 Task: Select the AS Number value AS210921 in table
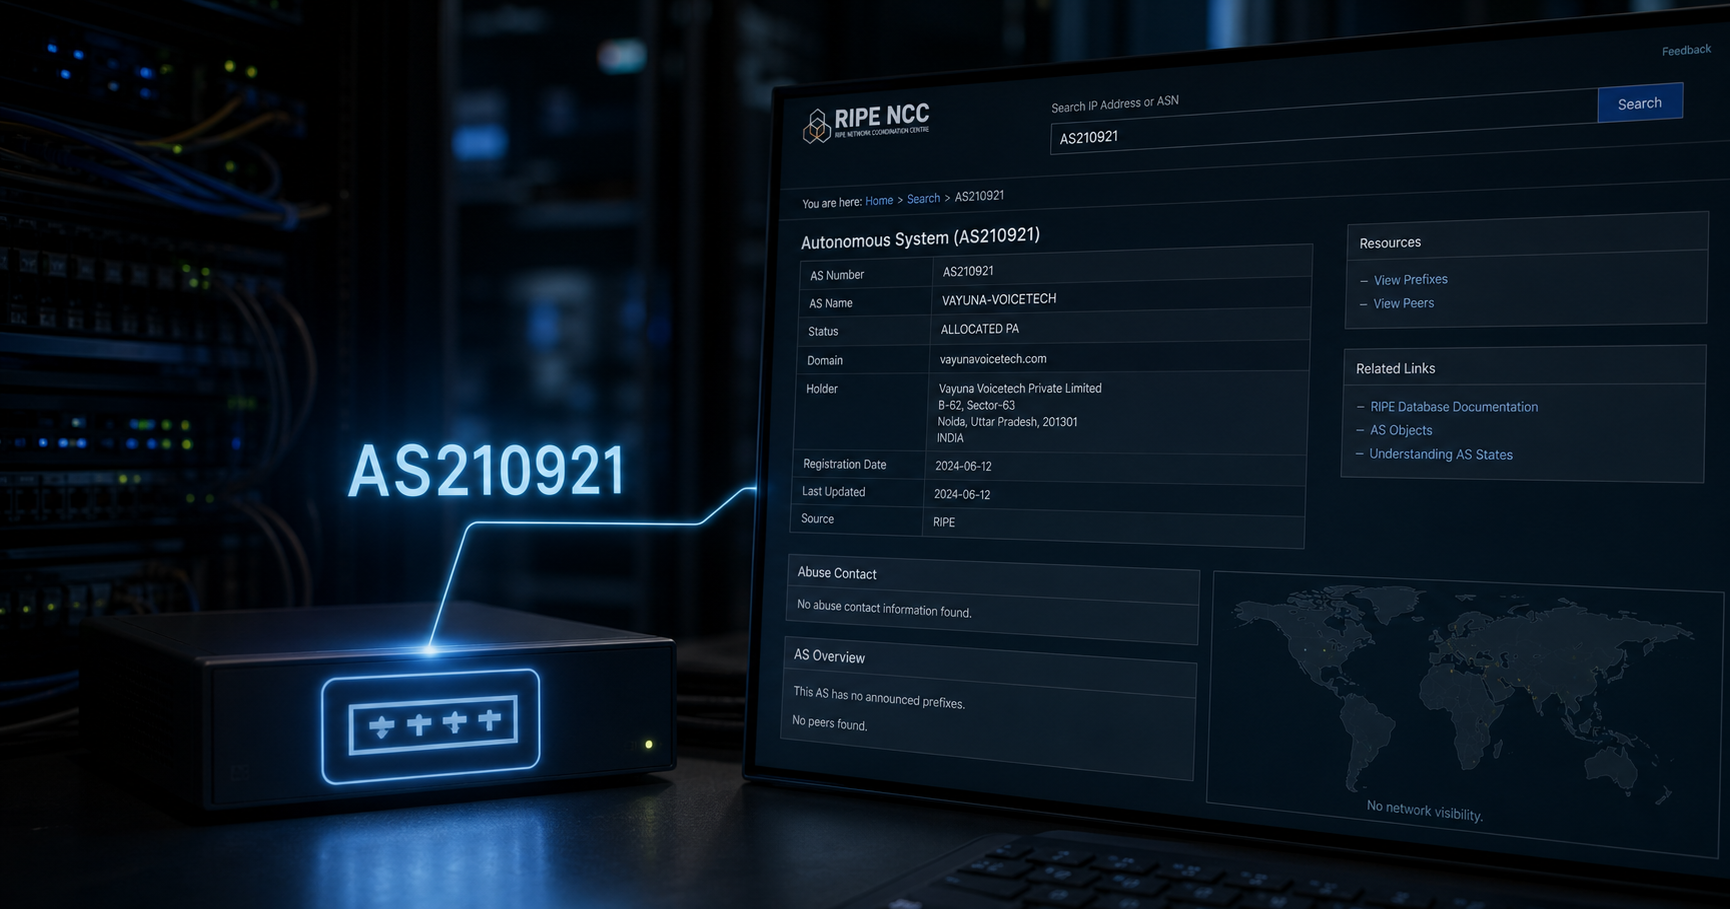[x=968, y=271]
